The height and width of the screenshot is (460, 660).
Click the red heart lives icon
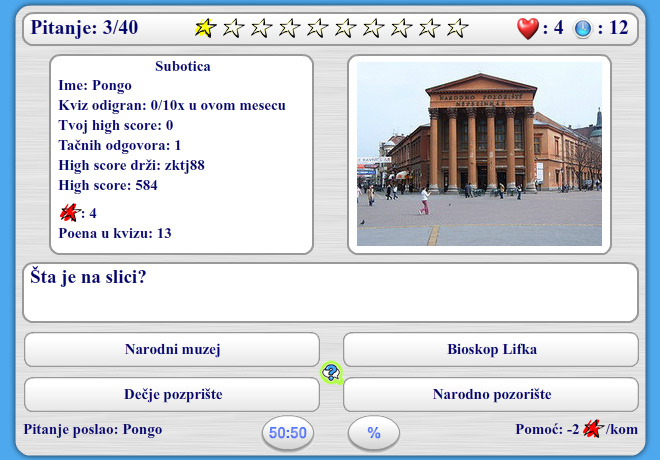[527, 28]
